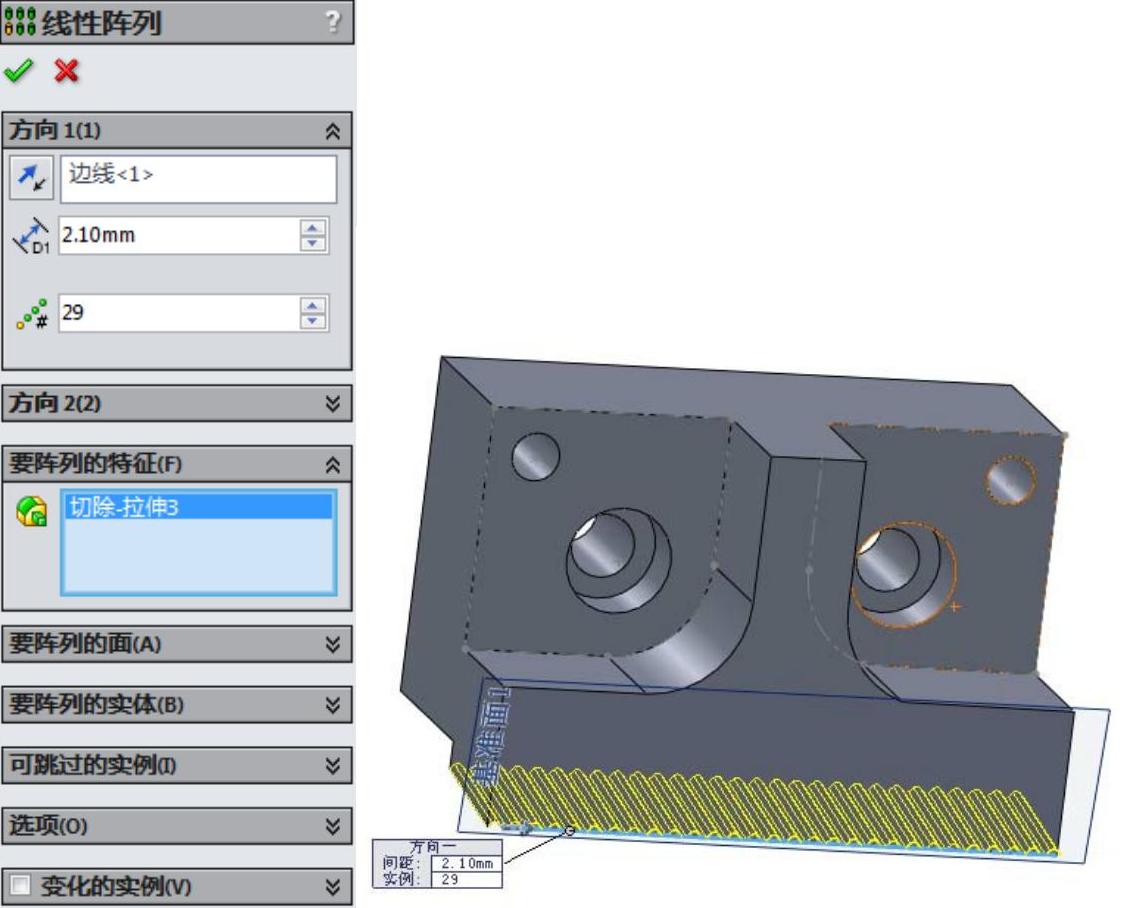Expand the 变化的实例(V) section chevron
Screen dimensions: 1132x908
333,886
